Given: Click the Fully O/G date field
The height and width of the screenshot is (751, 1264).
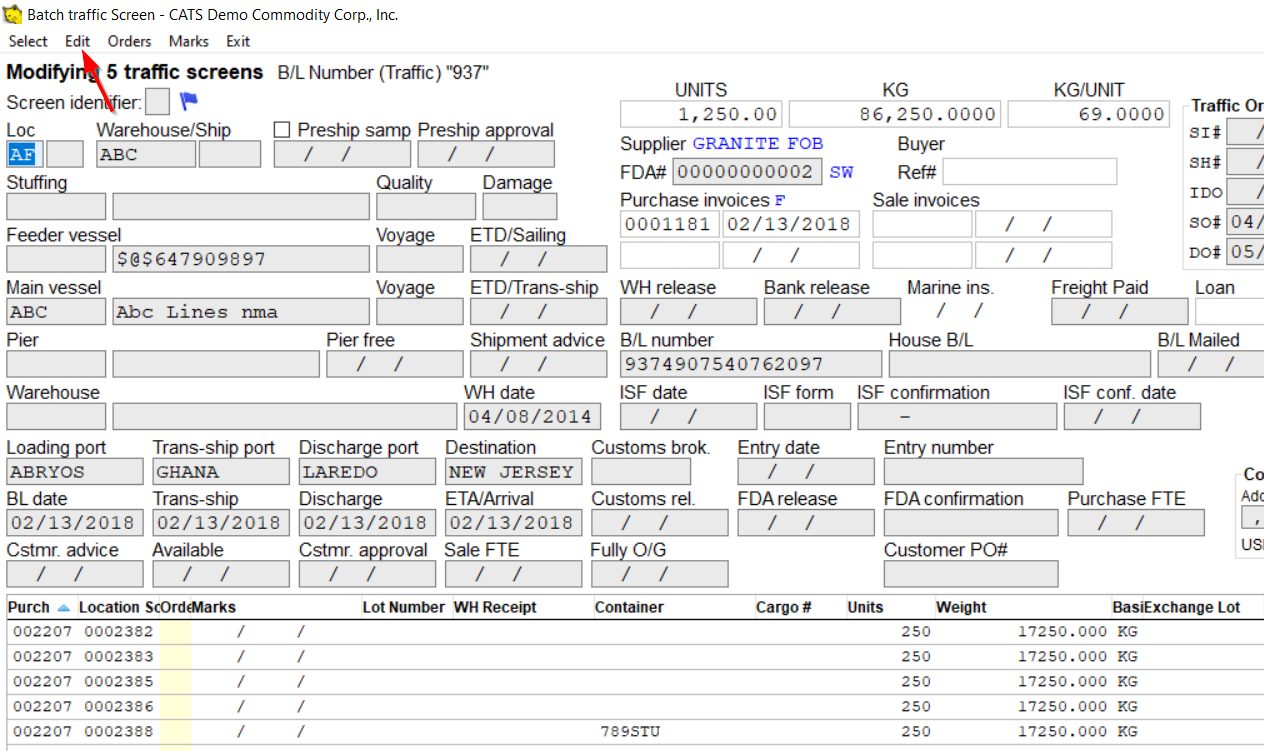Looking at the screenshot, I should 660,574.
